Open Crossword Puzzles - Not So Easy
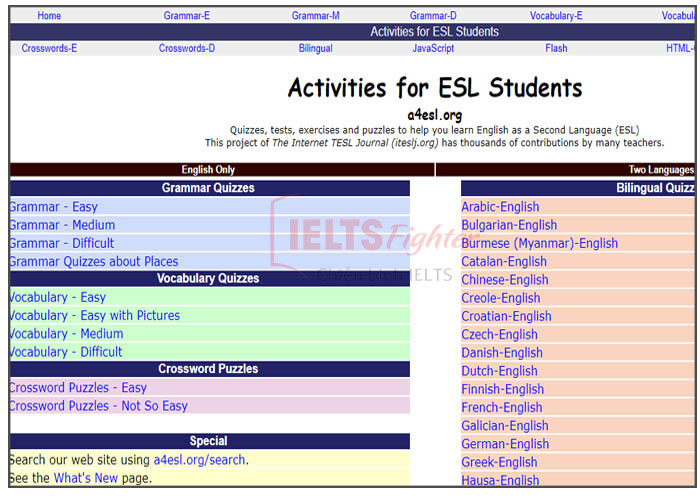Viewport: 700px width, 496px height. [x=98, y=406]
